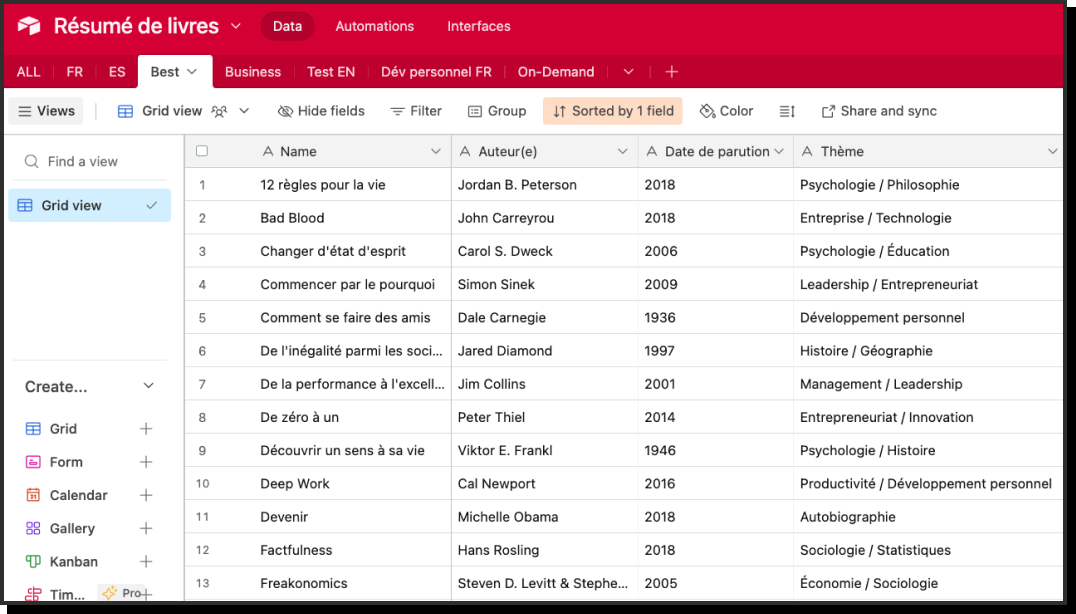Open the Interfaces tab

point(479,26)
